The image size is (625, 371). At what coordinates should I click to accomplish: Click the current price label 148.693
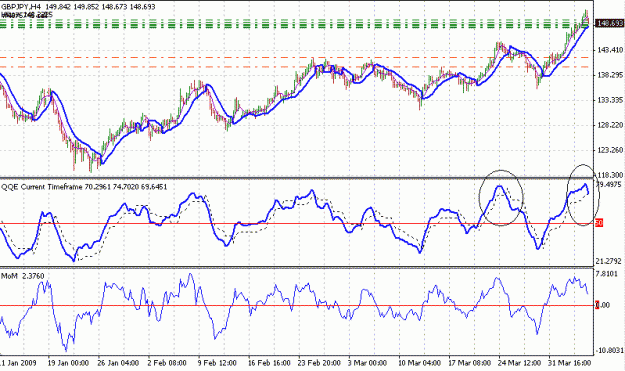[x=610, y=24]
